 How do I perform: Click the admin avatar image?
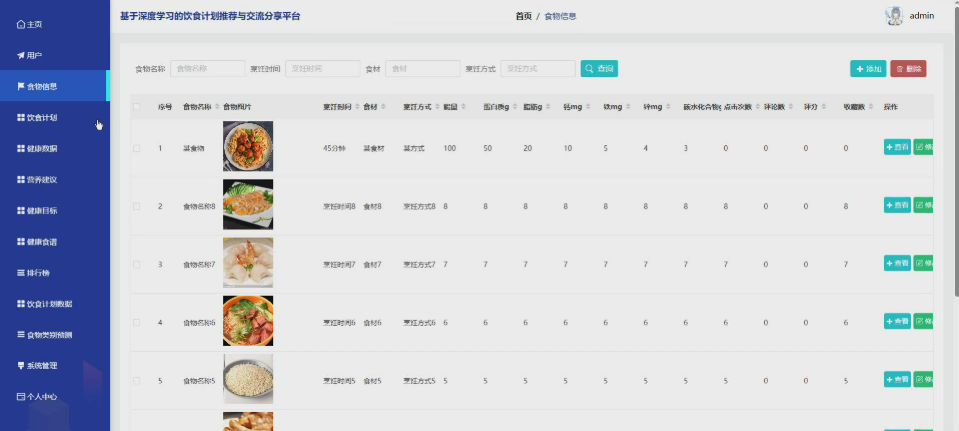tap(894, 16)
